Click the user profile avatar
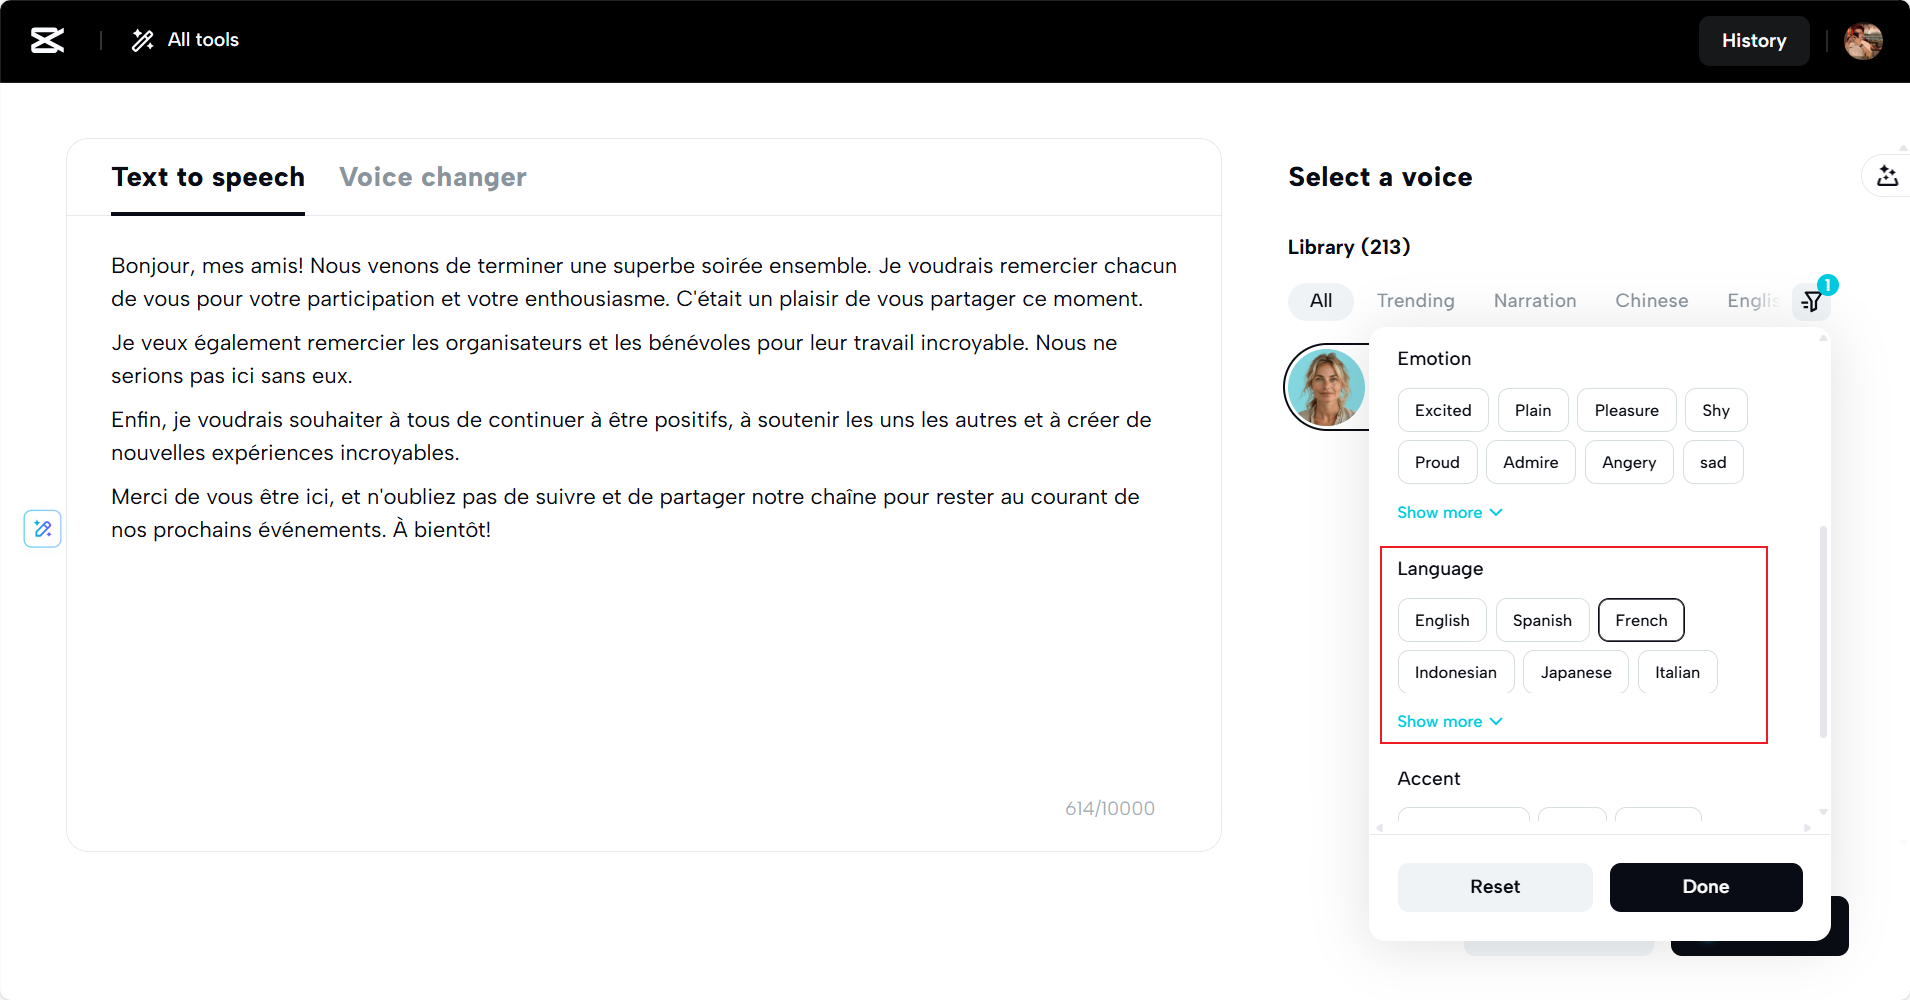The image size is (1910, 1000). pyautogui.click(x=1863, y=41)
